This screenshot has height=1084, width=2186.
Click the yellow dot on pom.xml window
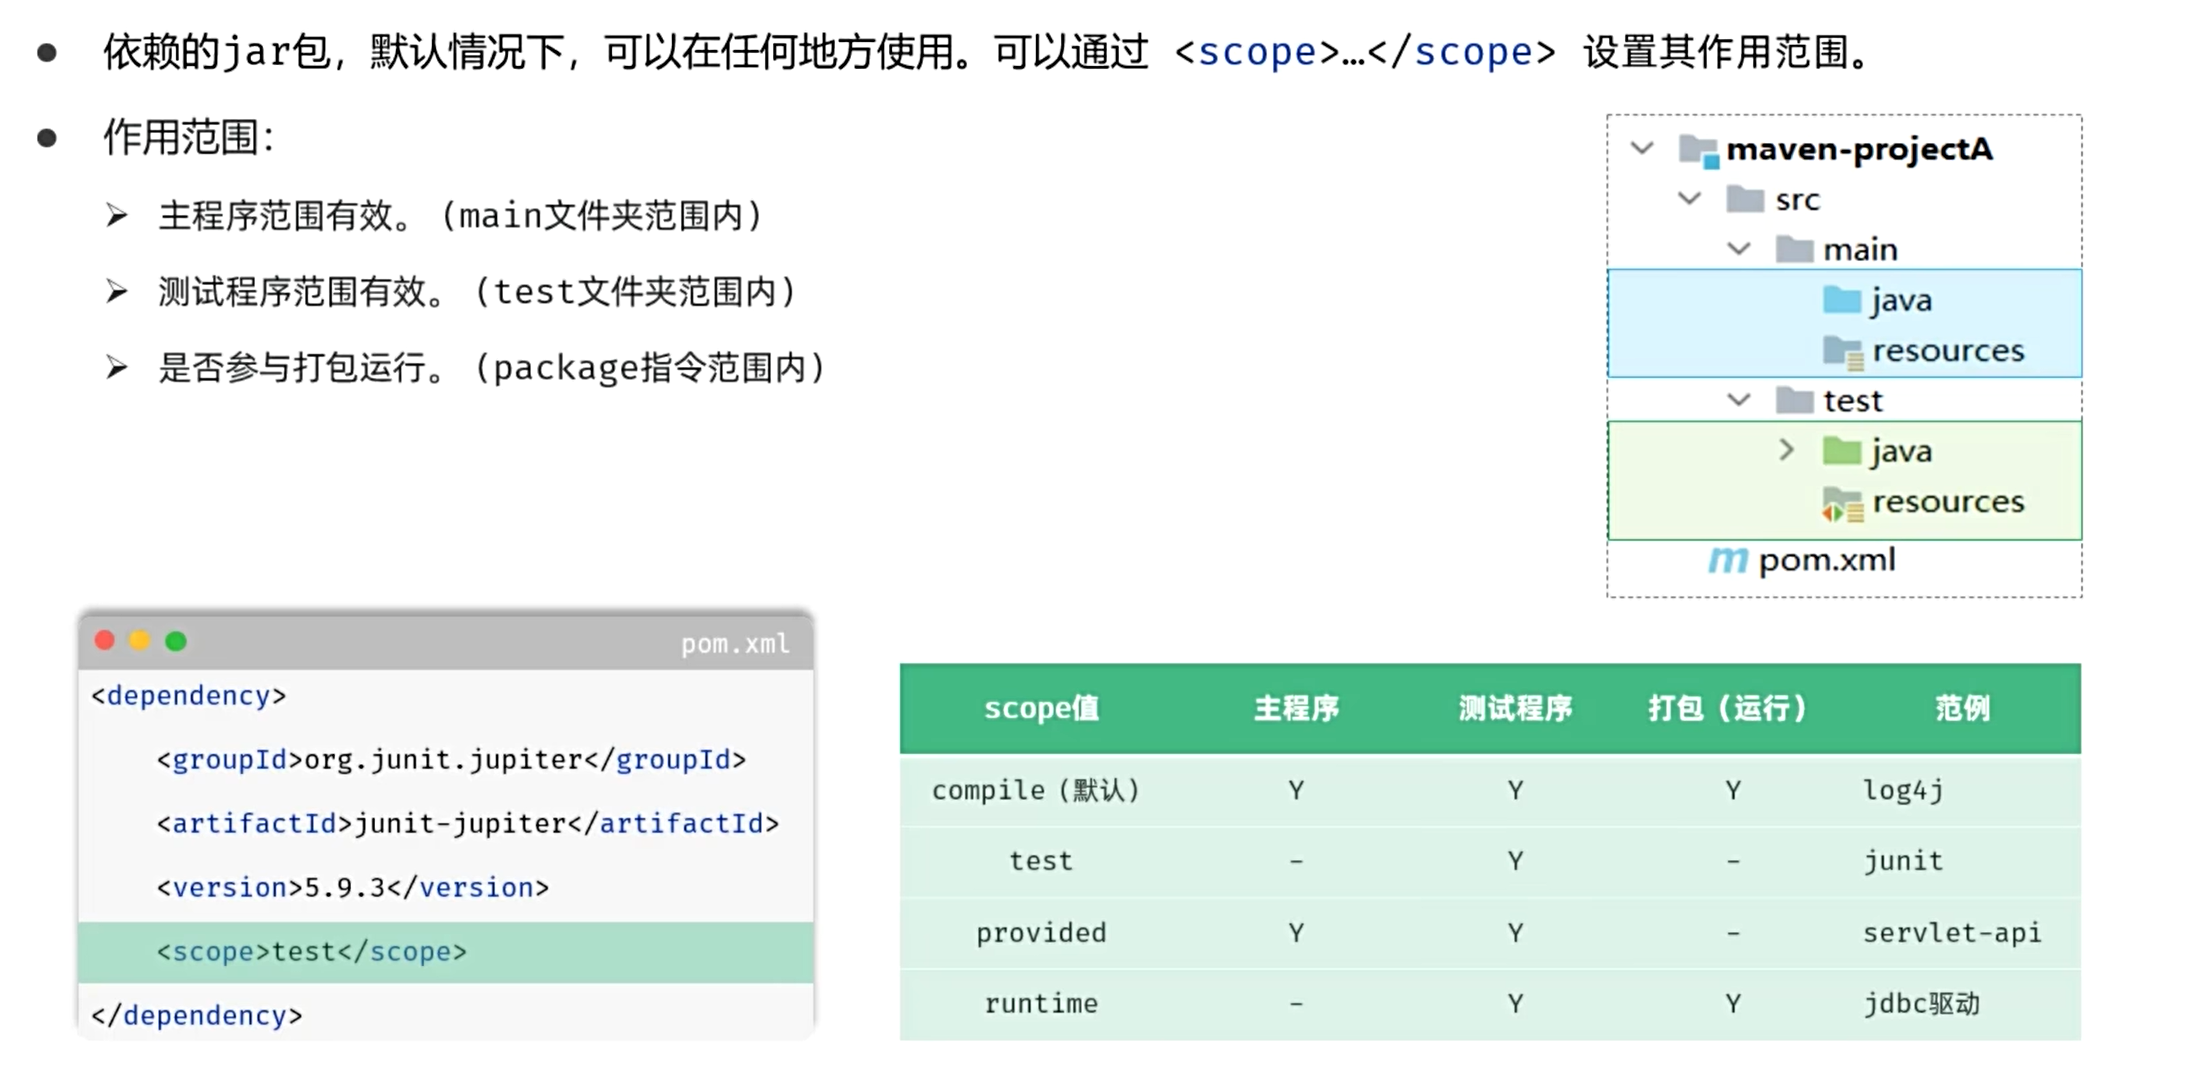point(140,640)
